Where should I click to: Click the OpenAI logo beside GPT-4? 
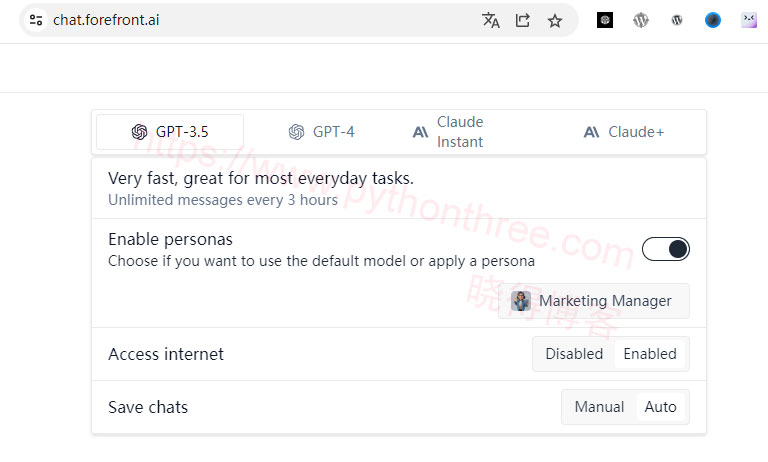(x=296, y=132)
